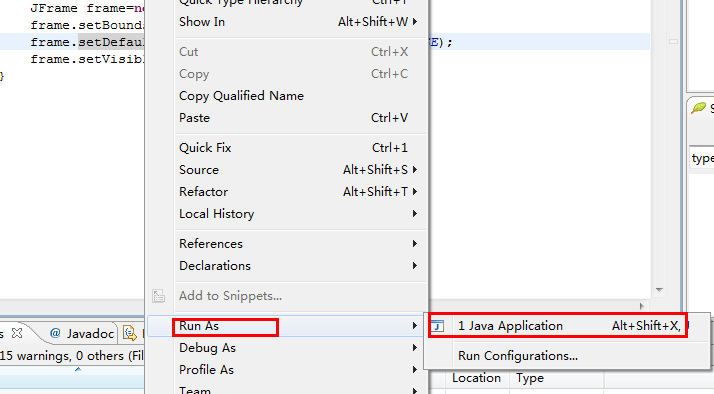714x394 pixels.
Task: Click the type filter text field
Action: [x=701, y=158]
